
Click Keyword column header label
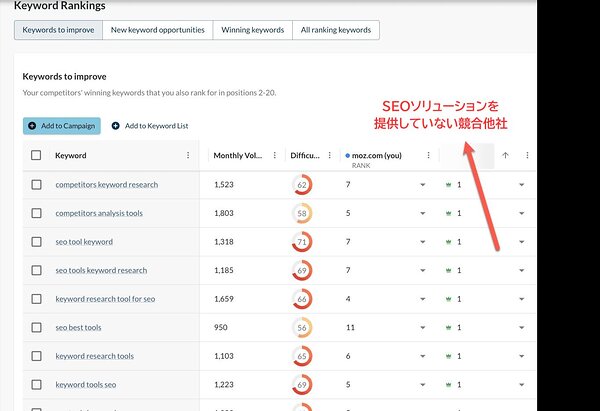(x=71, y=155)
